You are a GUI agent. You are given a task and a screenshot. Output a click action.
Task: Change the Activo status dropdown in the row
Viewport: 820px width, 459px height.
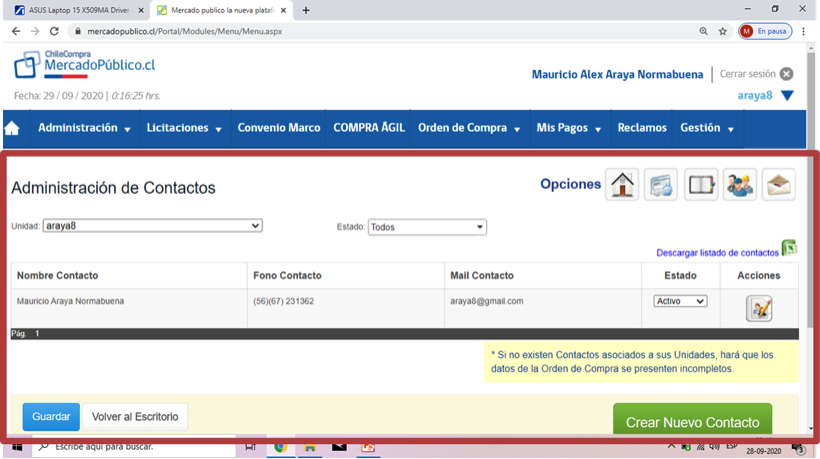pyautogui.click(x=680, y=301)
